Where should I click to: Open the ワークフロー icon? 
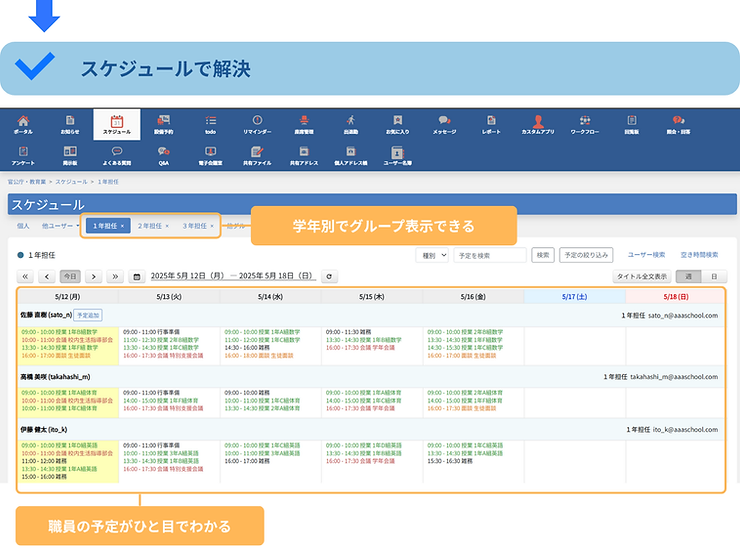pyautogui.click(x=585, y=123)
